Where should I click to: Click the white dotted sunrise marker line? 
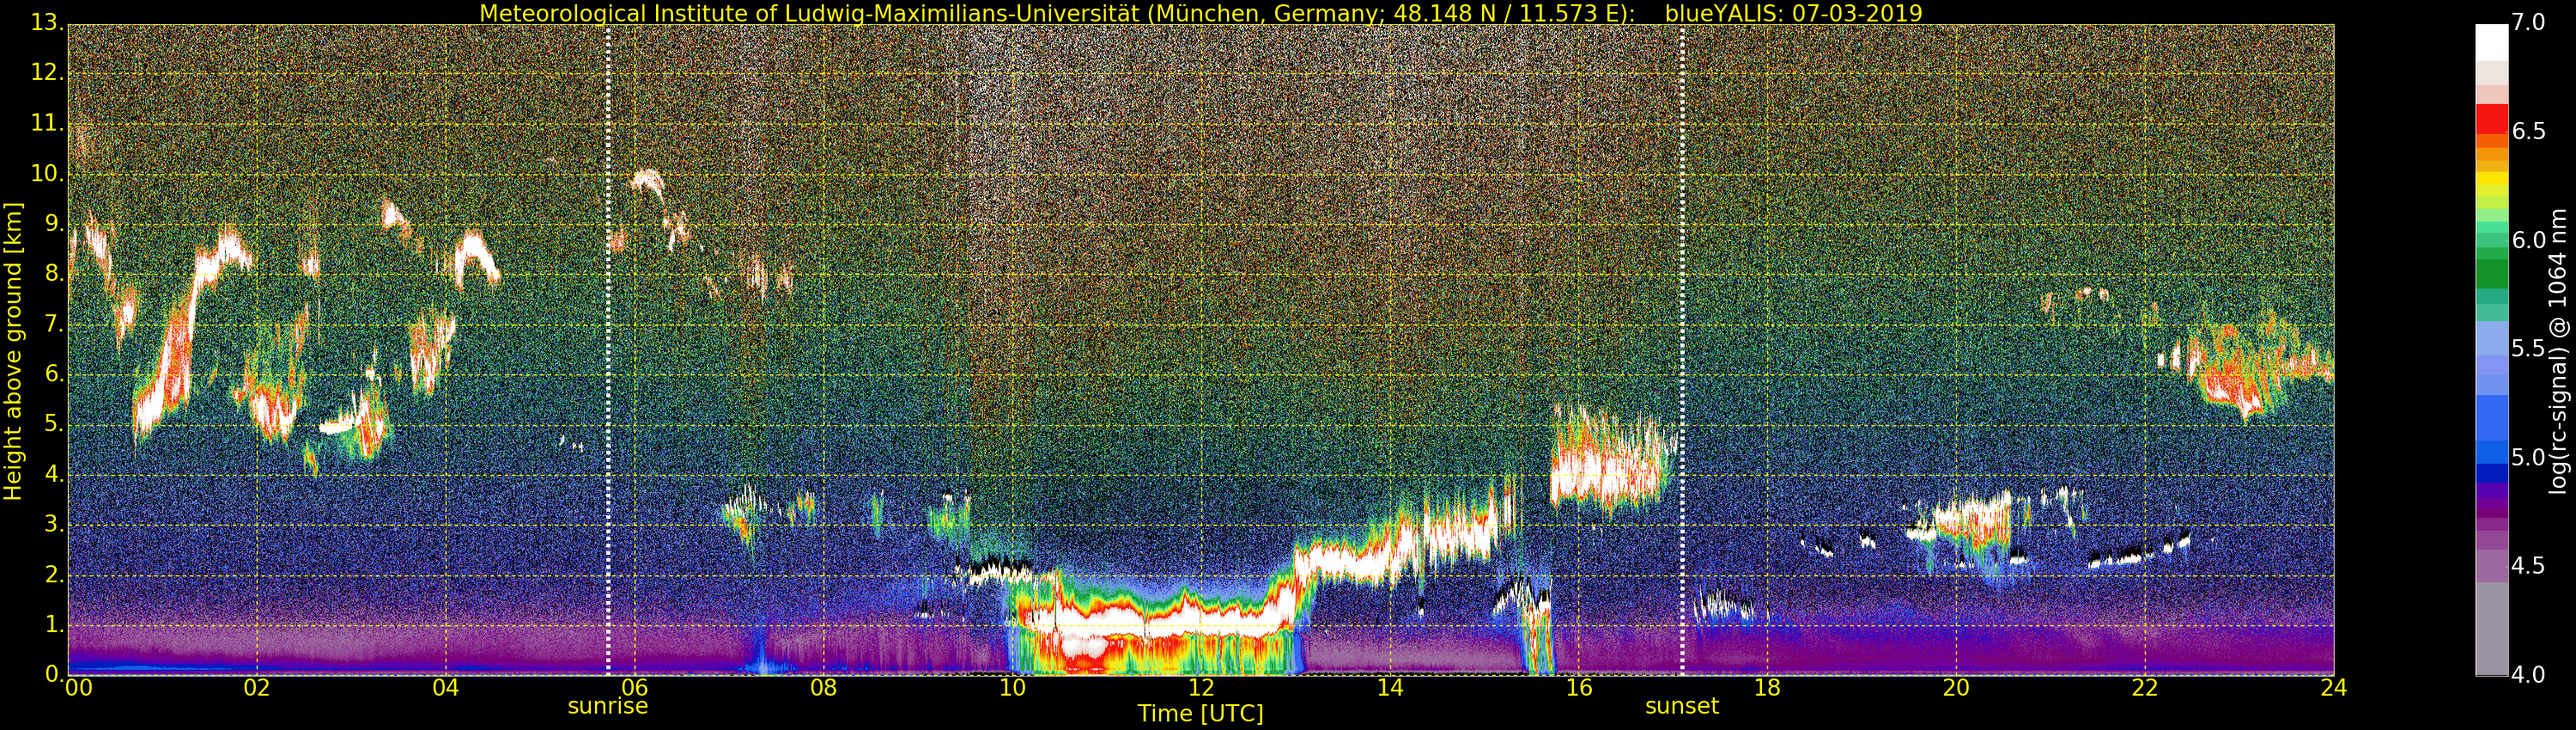pyautogui.click(x=608, y=350)
